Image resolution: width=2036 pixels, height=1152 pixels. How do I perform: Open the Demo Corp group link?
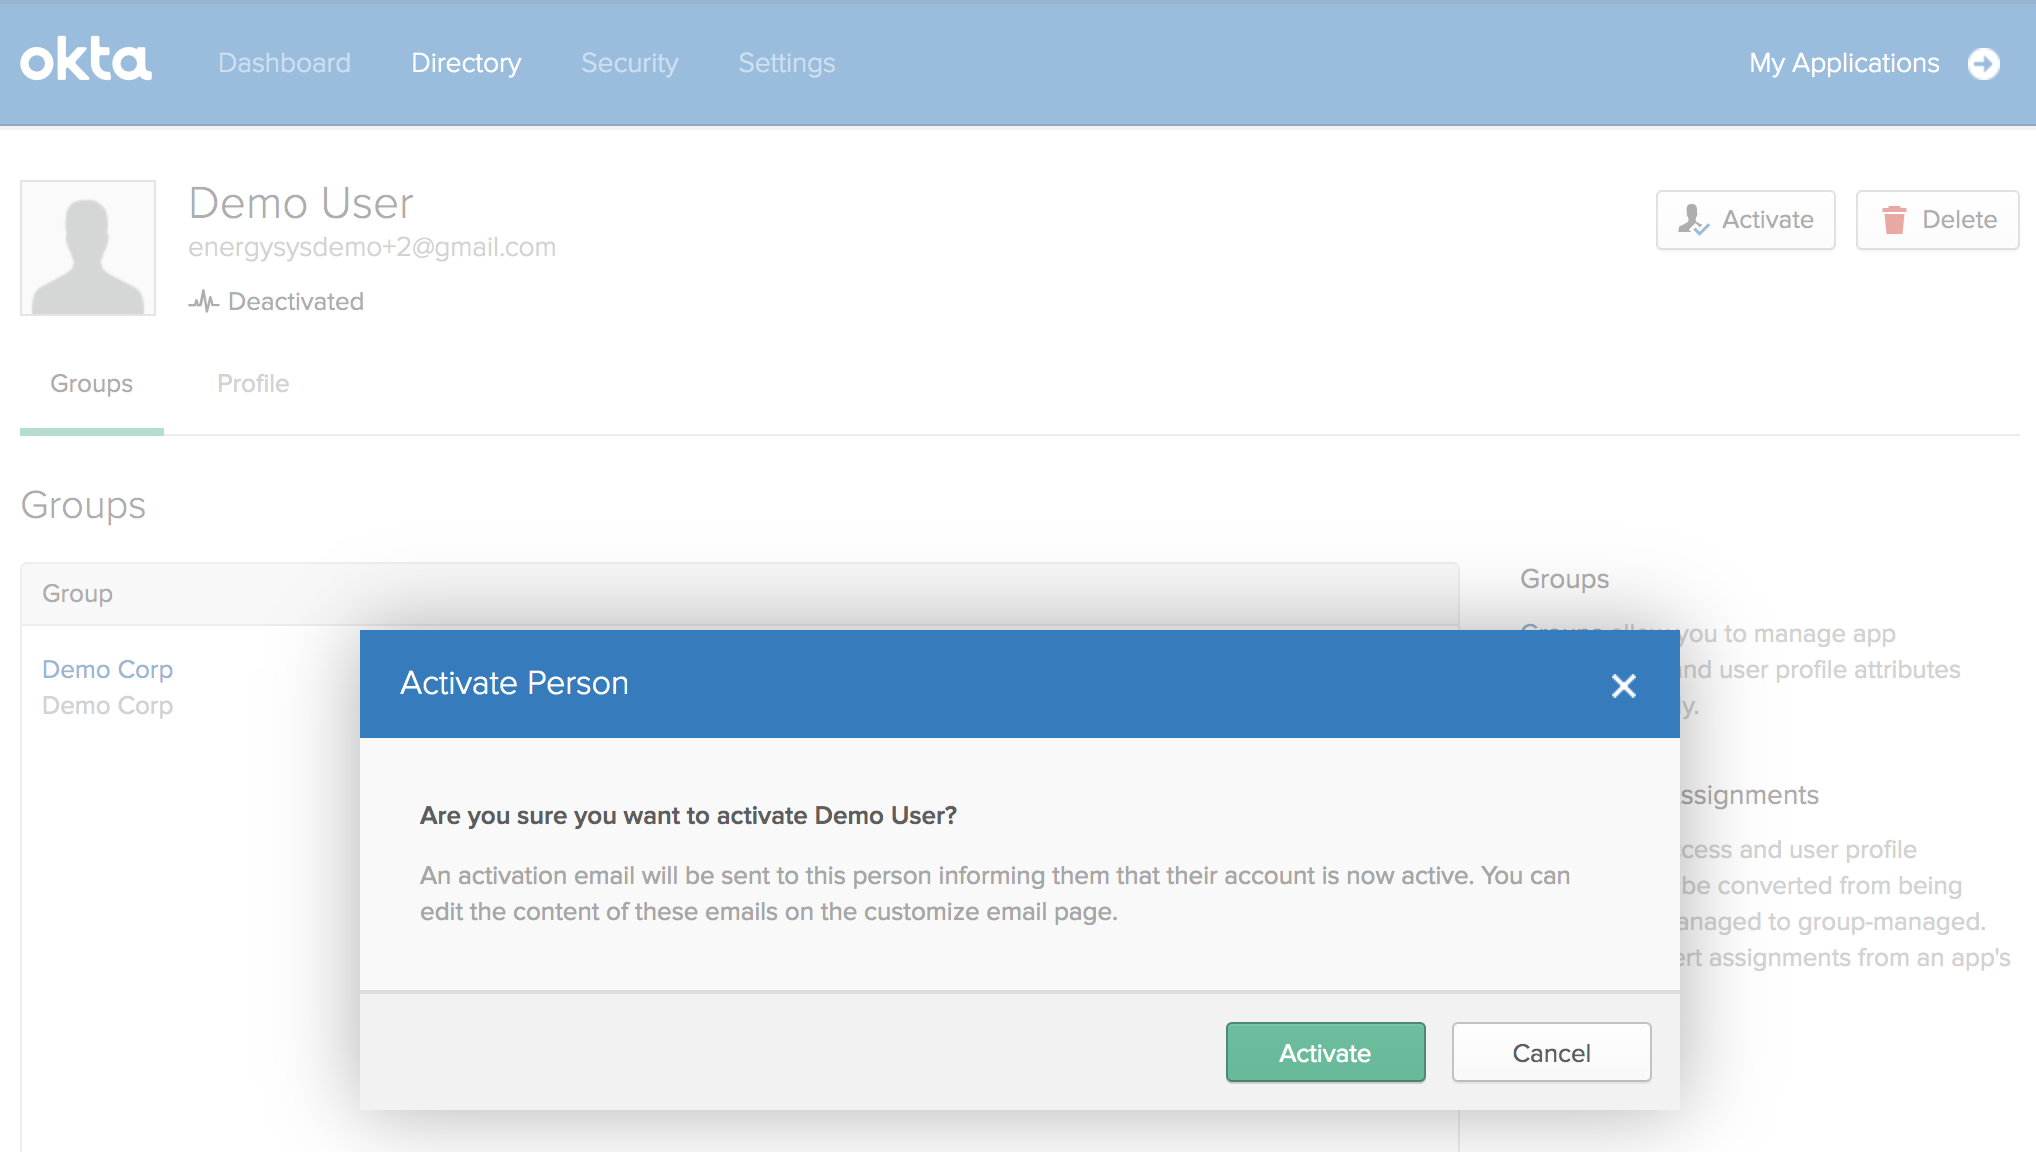click(108, 669)
